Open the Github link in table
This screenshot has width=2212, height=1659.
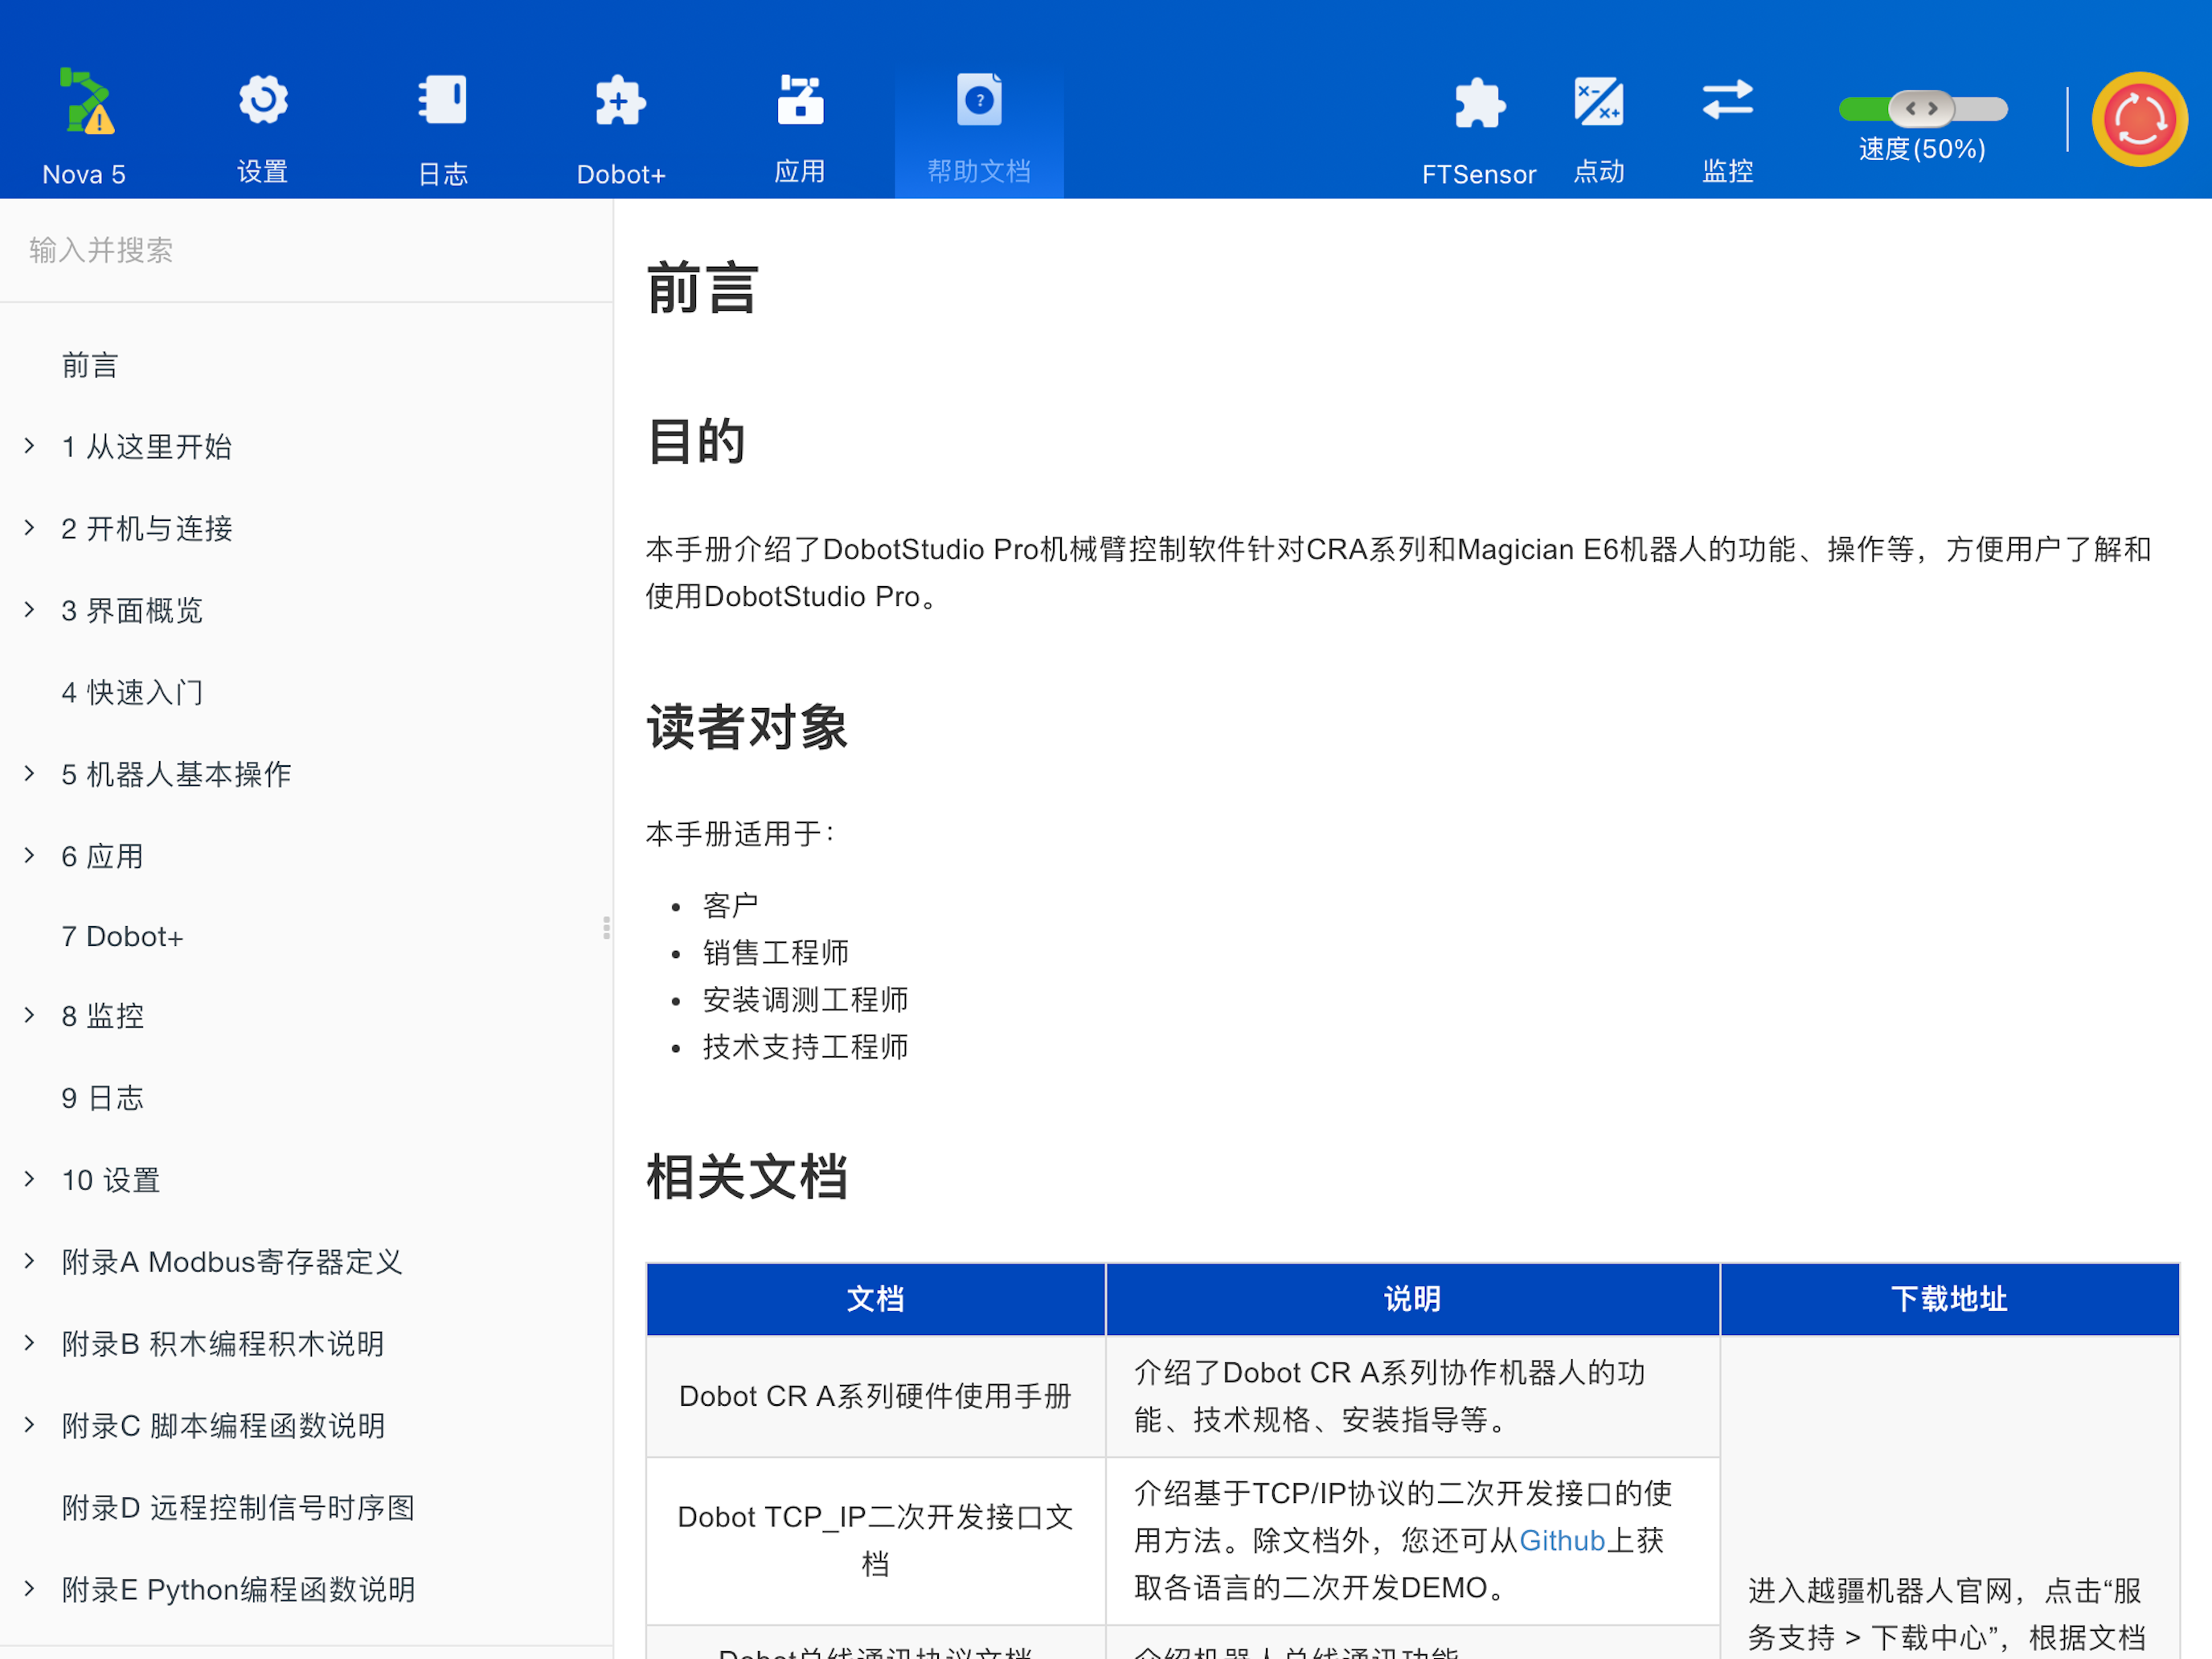(1562, 1541)
